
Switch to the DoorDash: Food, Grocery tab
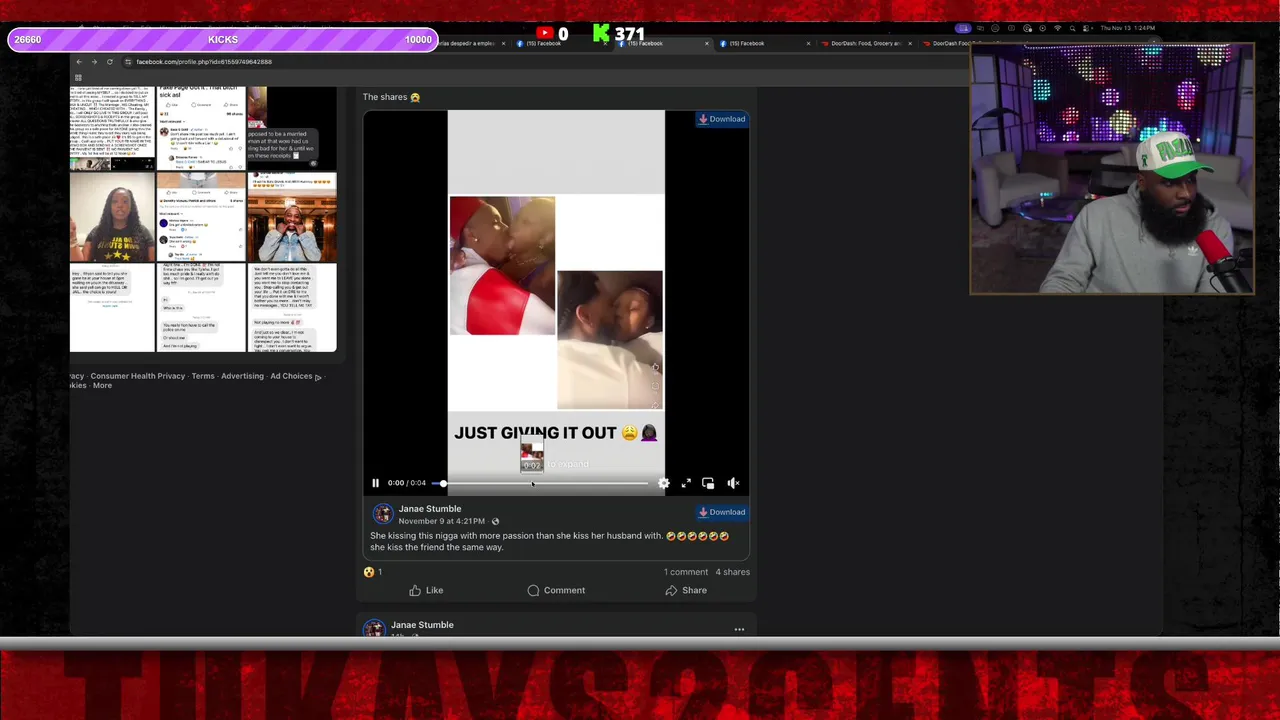pos(866,44)
